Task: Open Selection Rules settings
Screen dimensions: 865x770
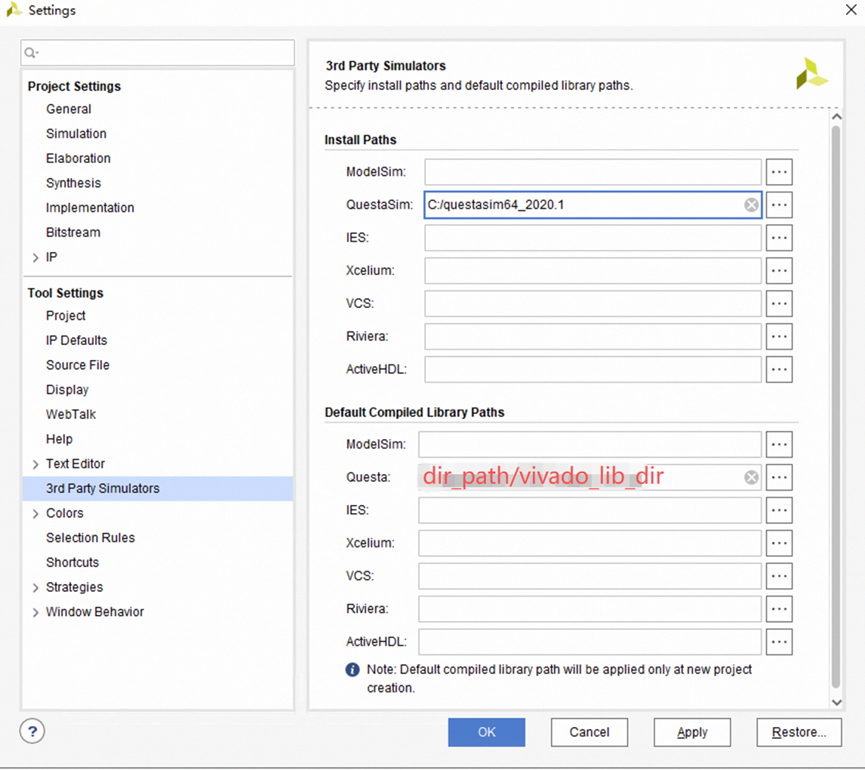Action: tap(90, 538)
